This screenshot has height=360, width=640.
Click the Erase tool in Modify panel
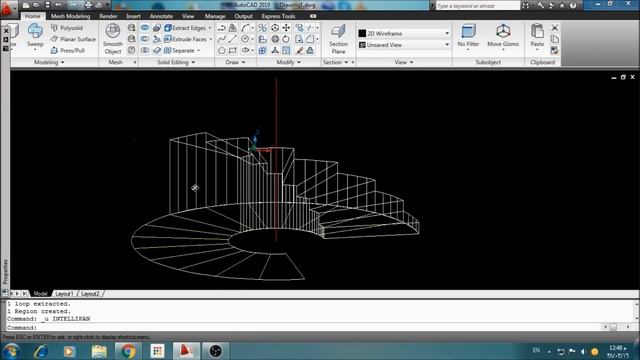(x=299, y=51)
